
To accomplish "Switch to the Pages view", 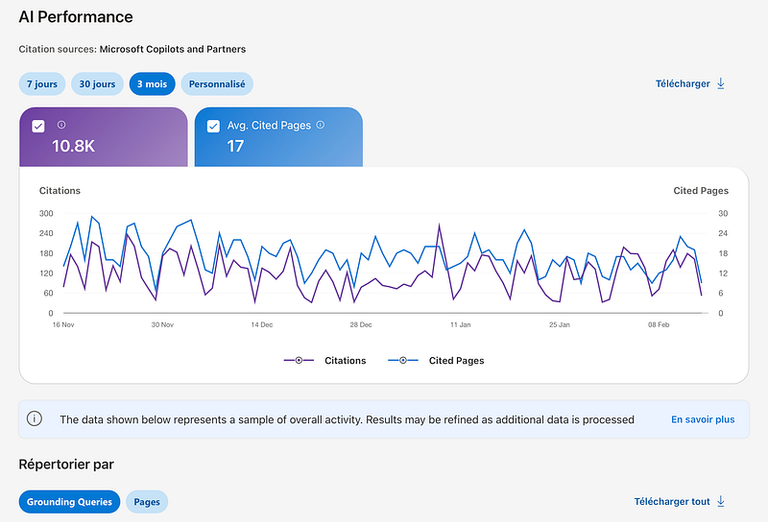I will tap(147, 502).
